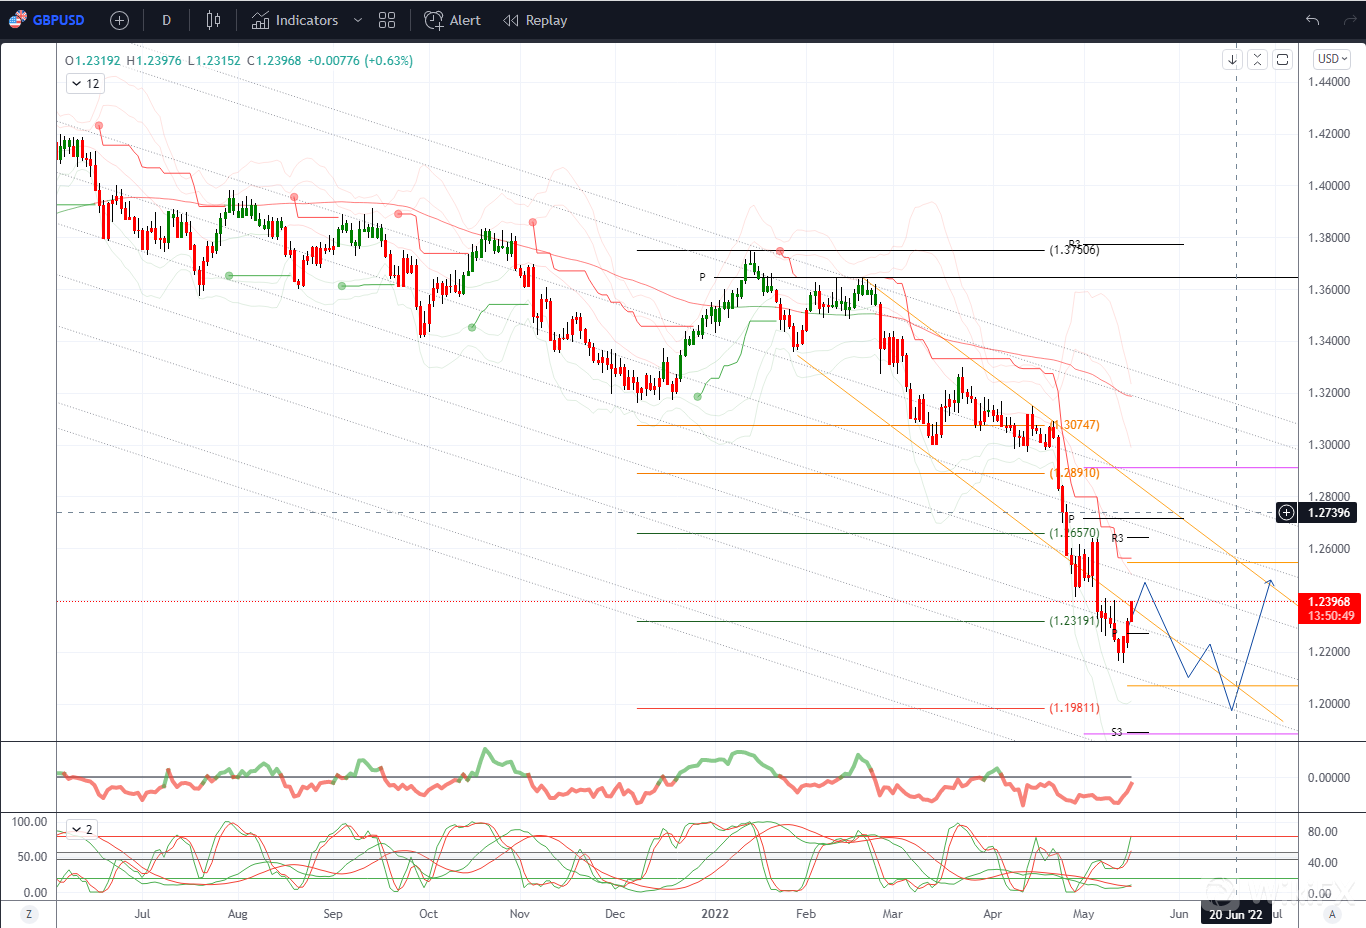The image size is (1366, 928).
Task: Click the +0.00776 (+0.63%) change value
Action: click(360, 61)
